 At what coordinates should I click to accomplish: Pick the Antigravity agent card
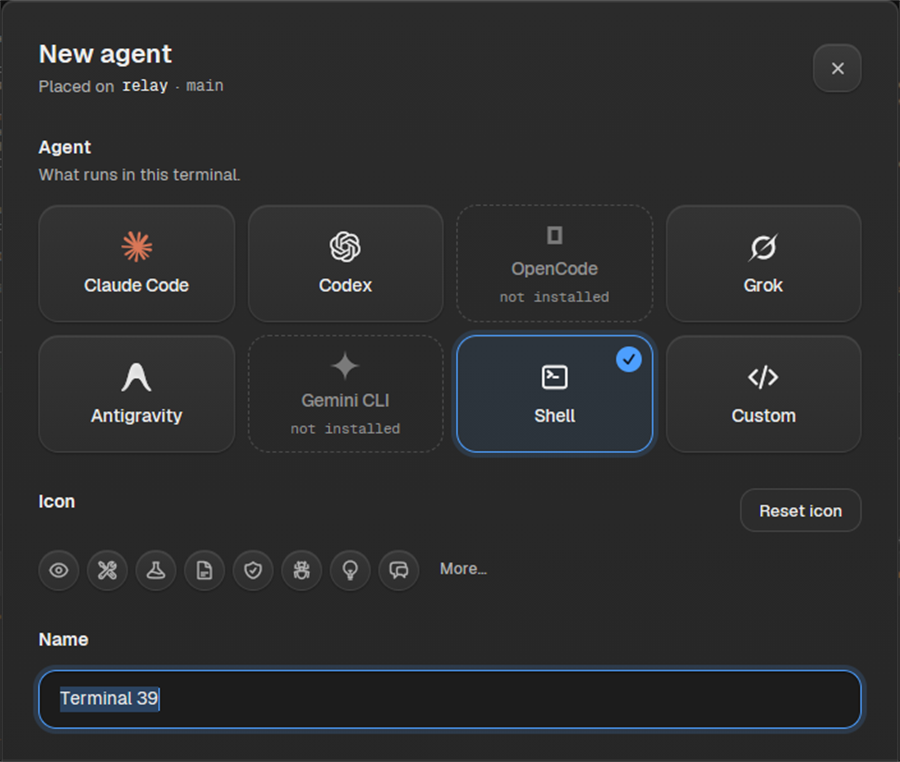pyautogui.click(x=137, y=394)
